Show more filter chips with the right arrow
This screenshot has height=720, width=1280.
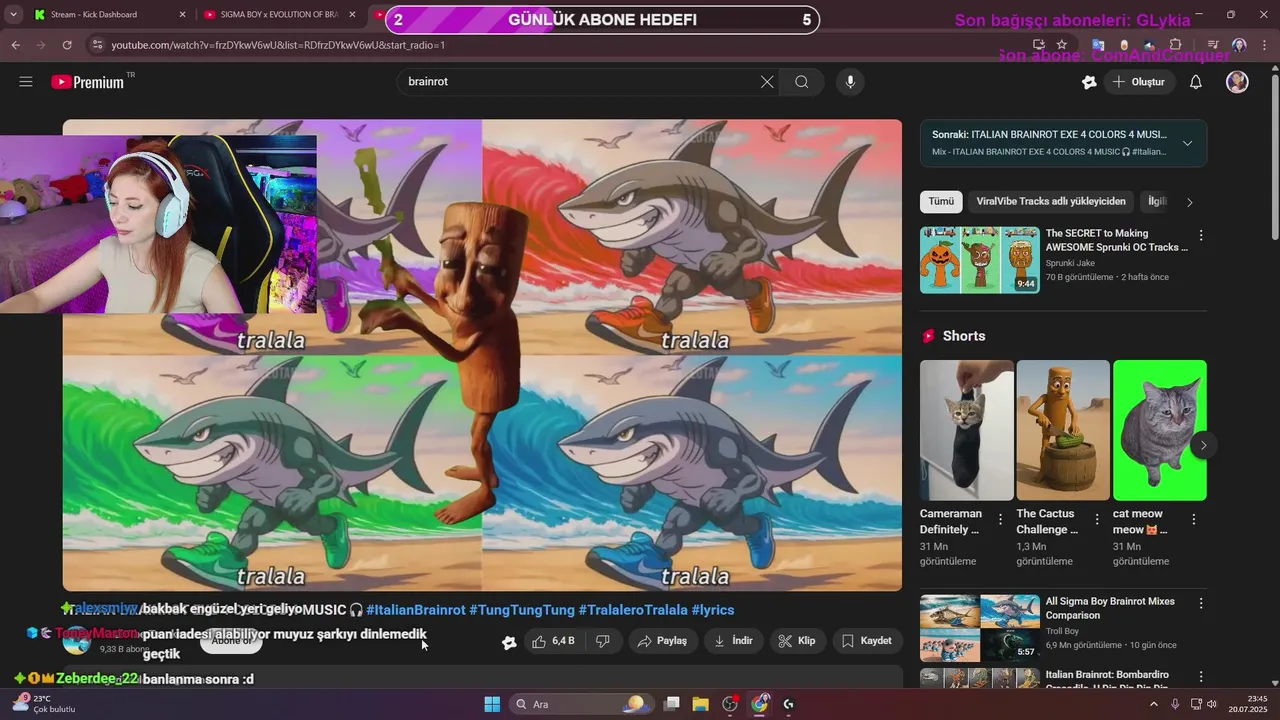pos(1189,202)
